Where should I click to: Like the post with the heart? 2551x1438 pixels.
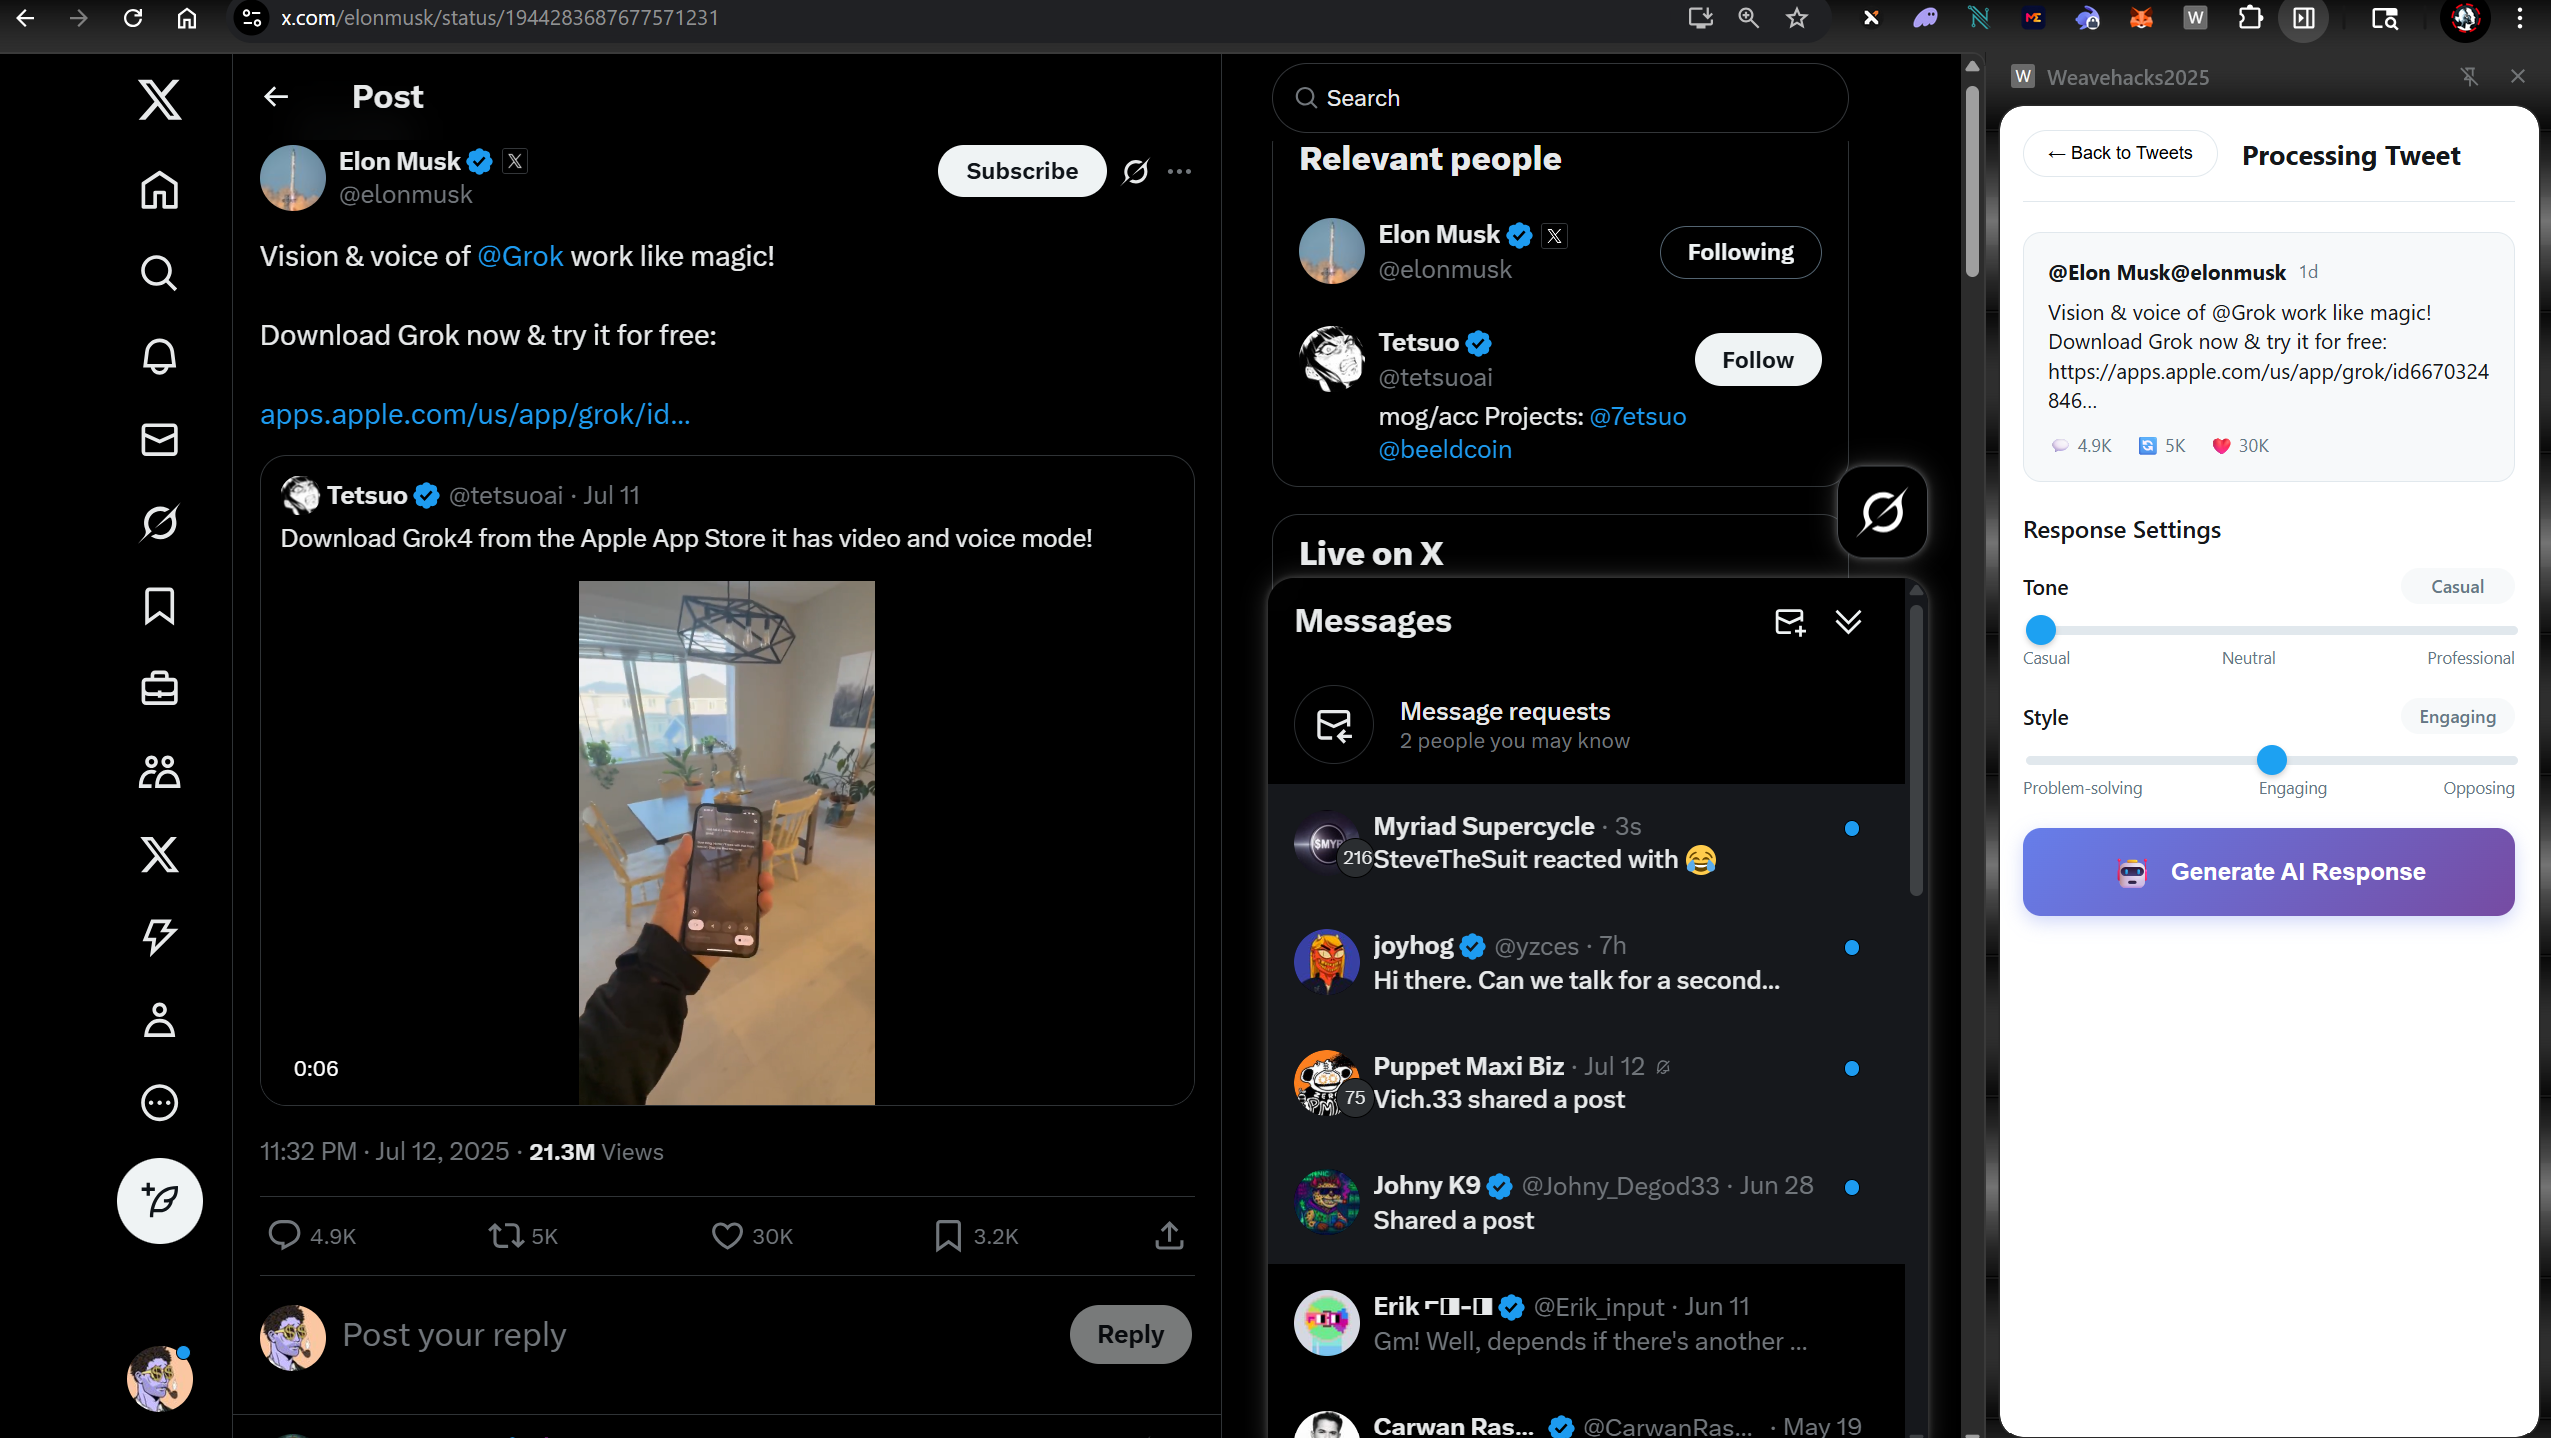[727, 1236]
